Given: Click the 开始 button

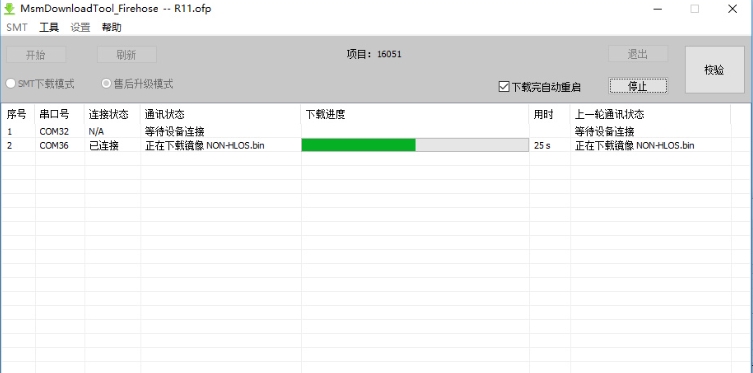Looking at the screenshot, I should (36, 55).
